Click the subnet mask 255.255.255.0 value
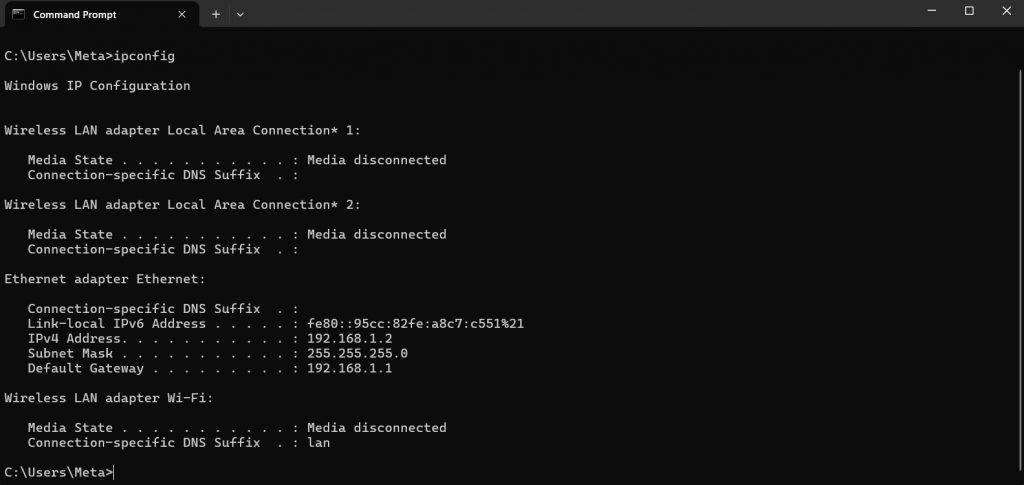1024x485 pixels. (357, 354)
